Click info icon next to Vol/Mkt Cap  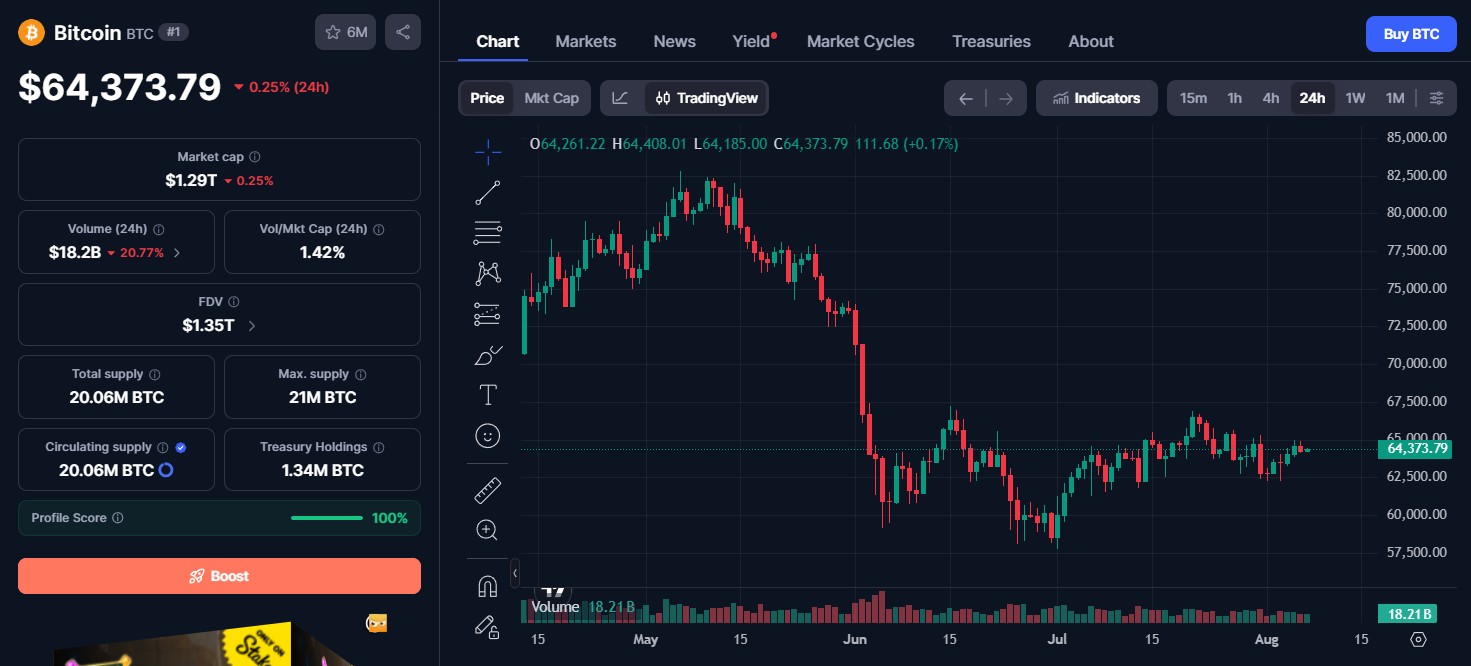[x=379, y=229]
